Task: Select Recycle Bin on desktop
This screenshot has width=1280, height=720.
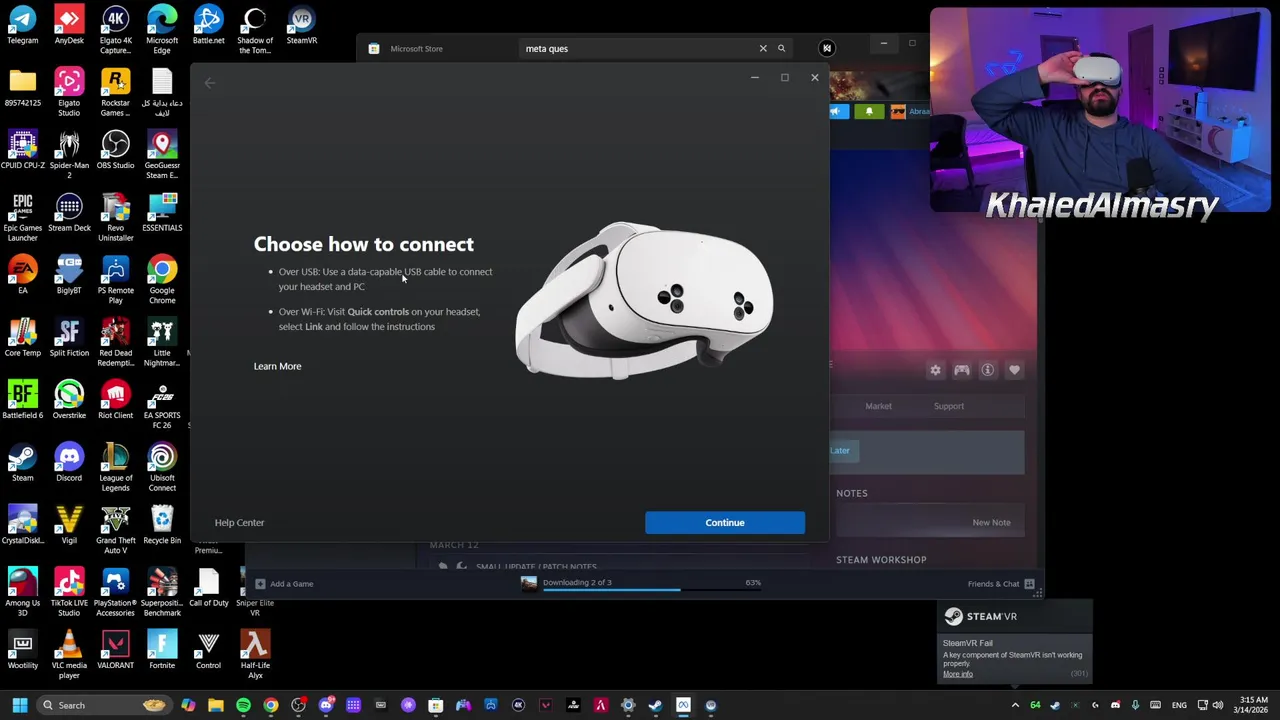Action: [x=162, y=526]
